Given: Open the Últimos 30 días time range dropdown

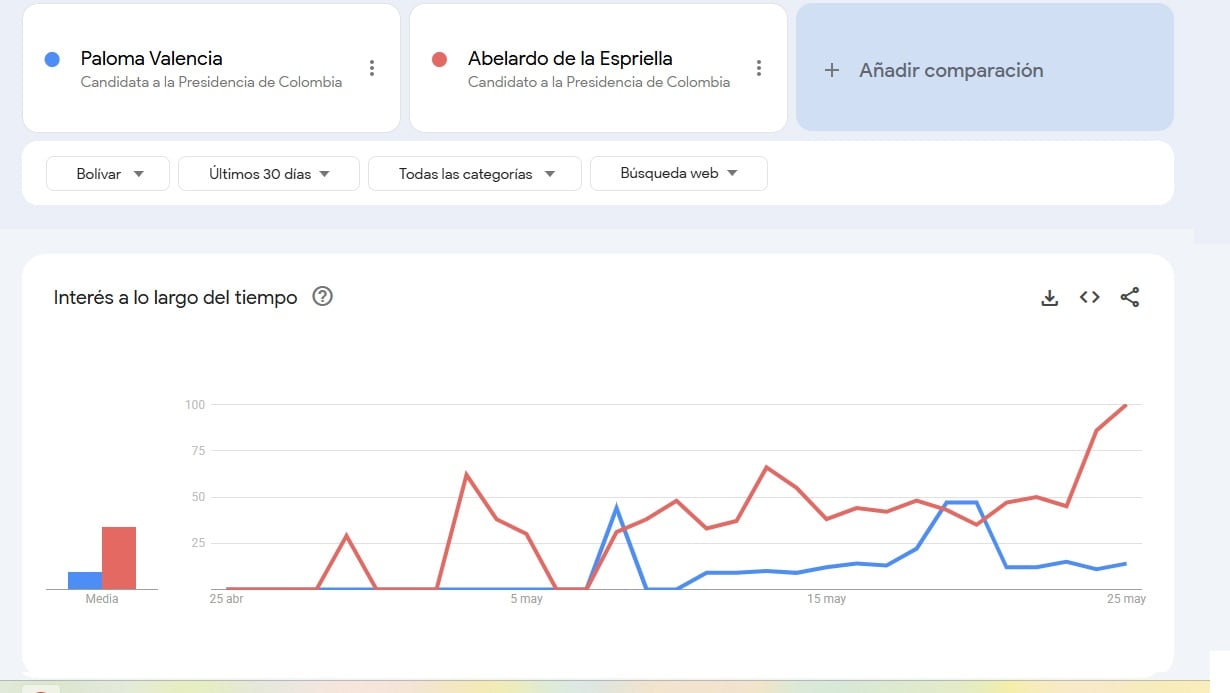Looking at the screenshot, I should click(269, 173).
